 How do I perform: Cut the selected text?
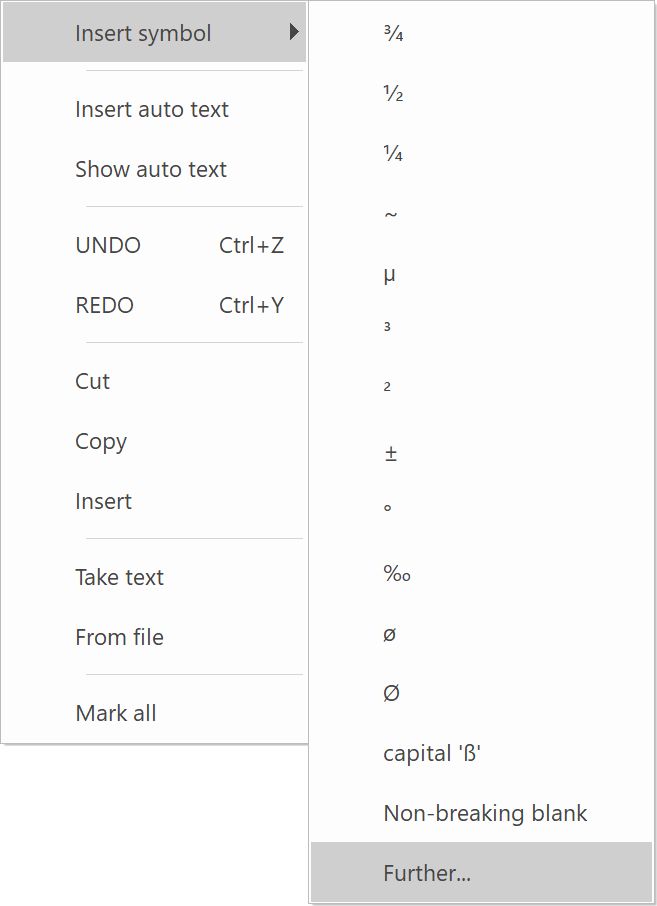(x=93, y=382)
